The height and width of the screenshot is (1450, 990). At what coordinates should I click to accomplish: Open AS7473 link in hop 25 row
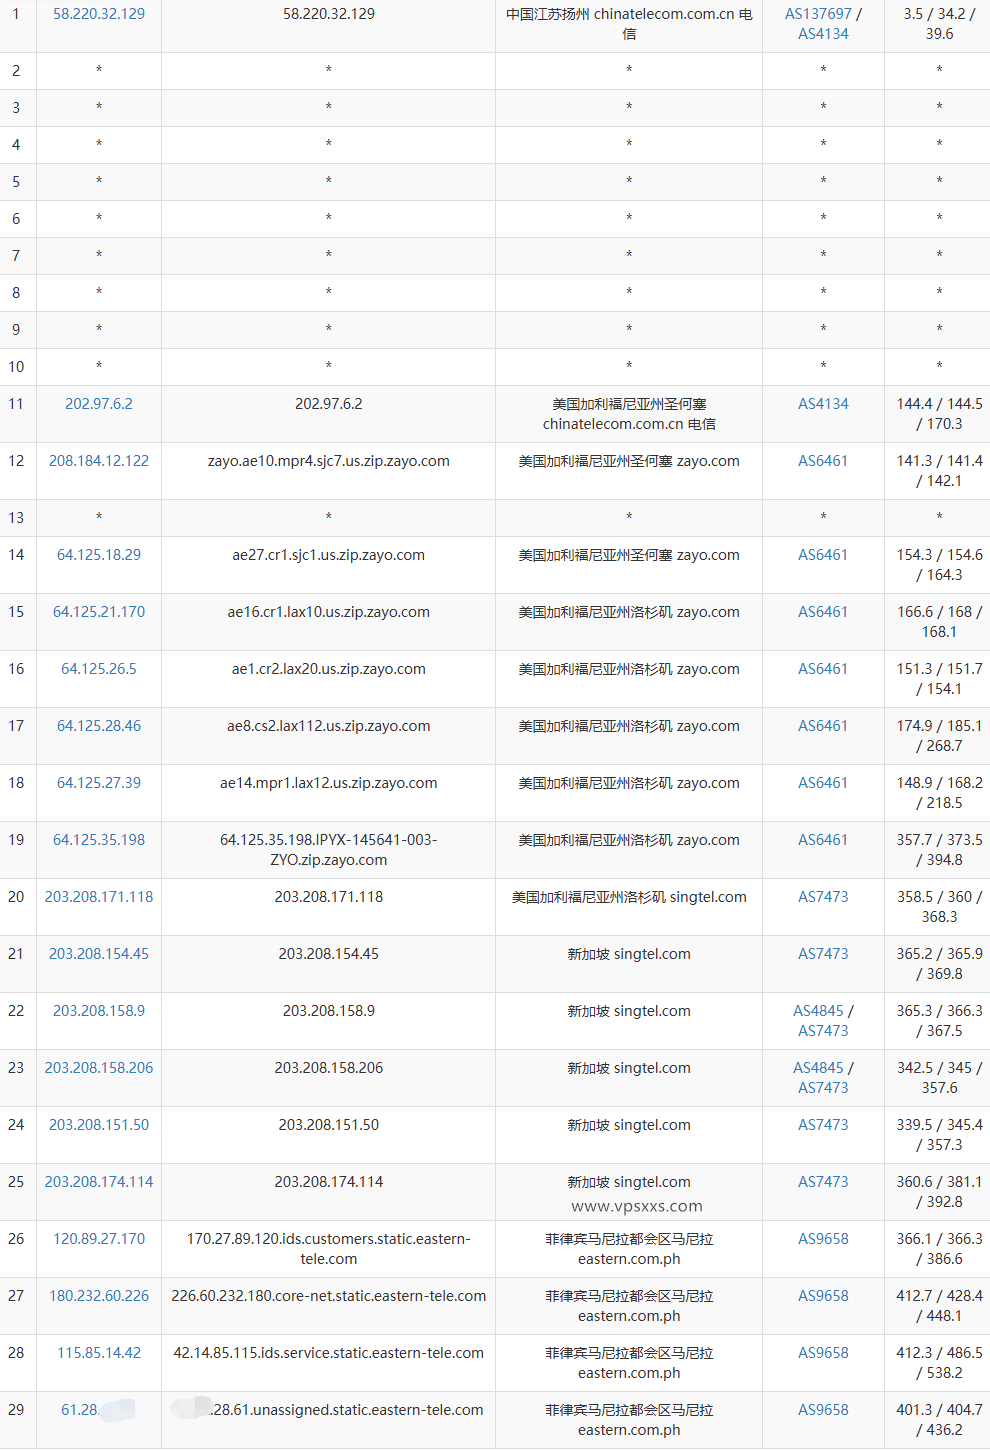click(823, 1182)
